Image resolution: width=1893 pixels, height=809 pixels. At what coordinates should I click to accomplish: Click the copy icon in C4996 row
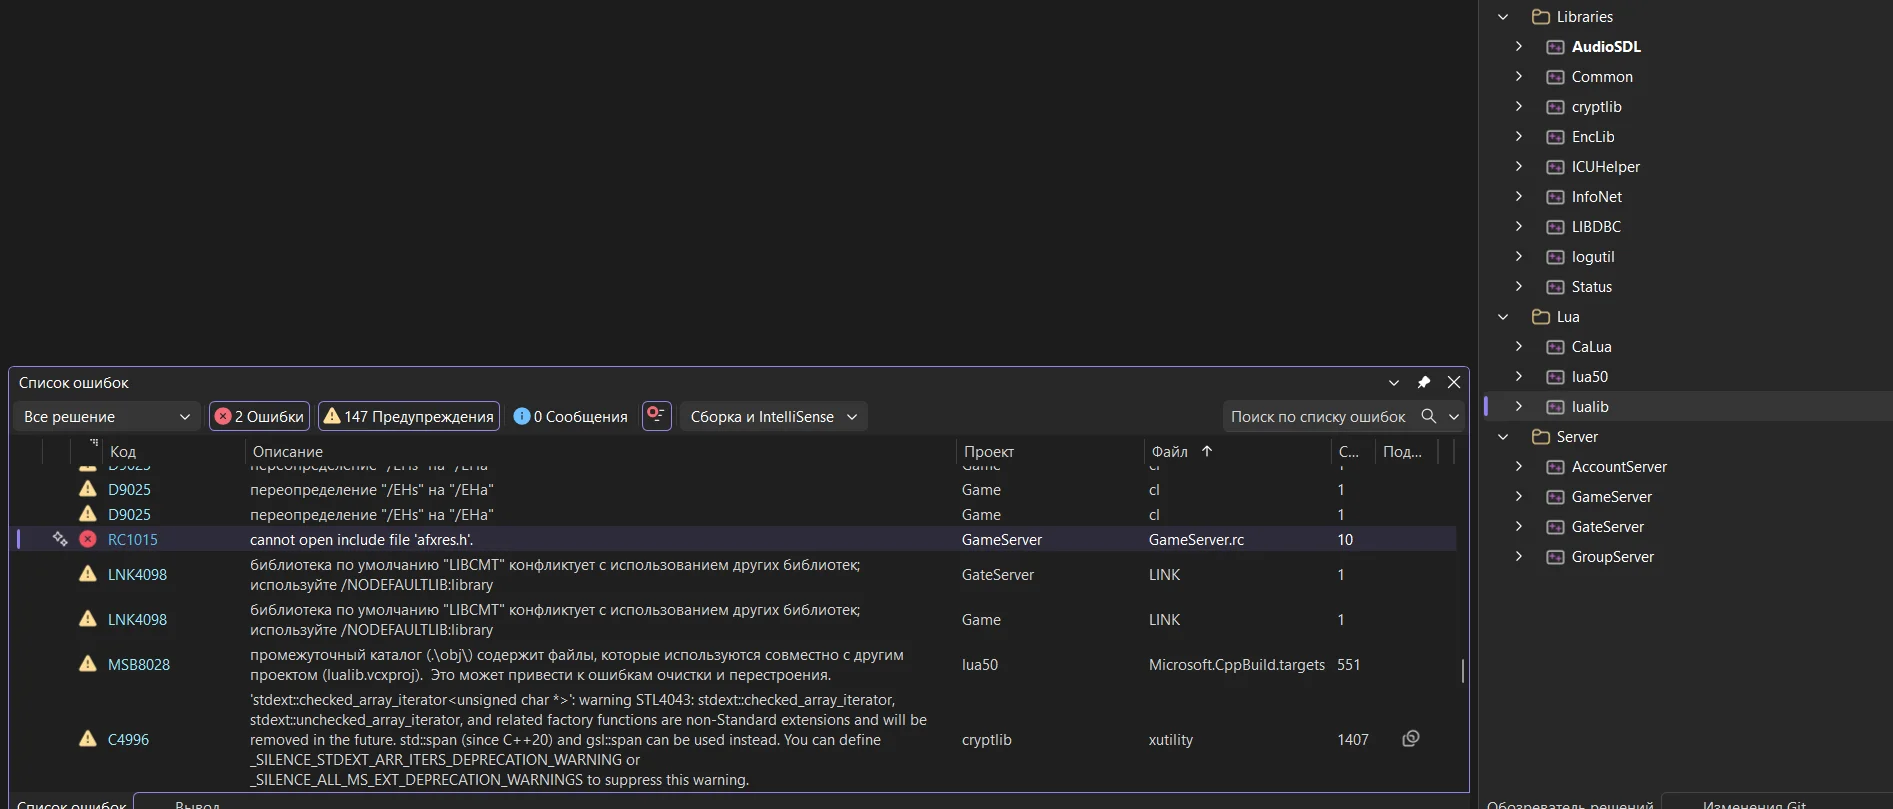coord(1411,739)
